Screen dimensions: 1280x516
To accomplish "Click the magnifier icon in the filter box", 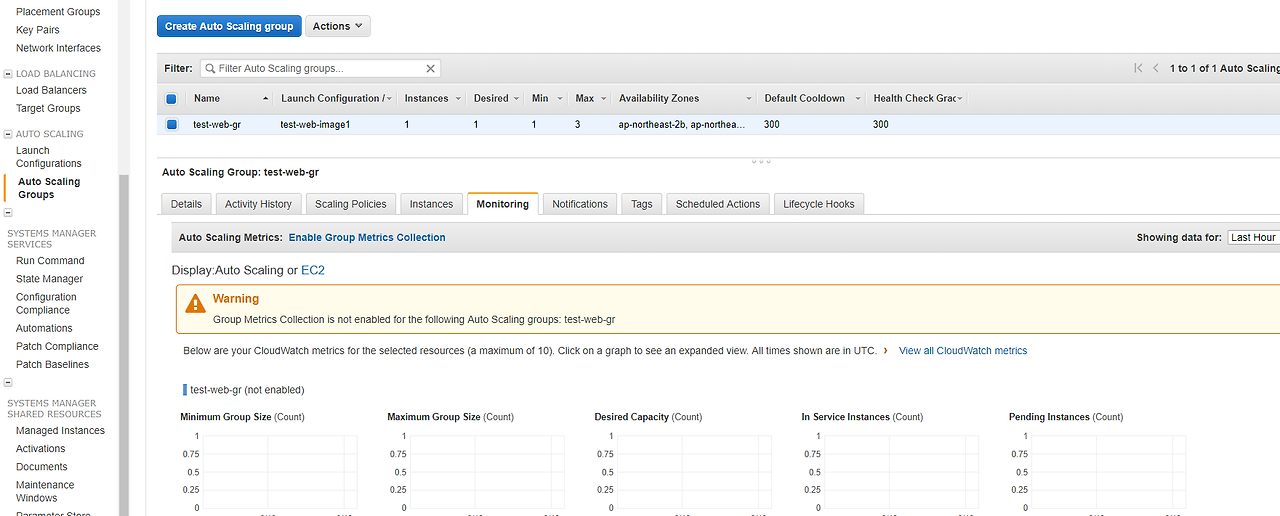I will point(210,69).
